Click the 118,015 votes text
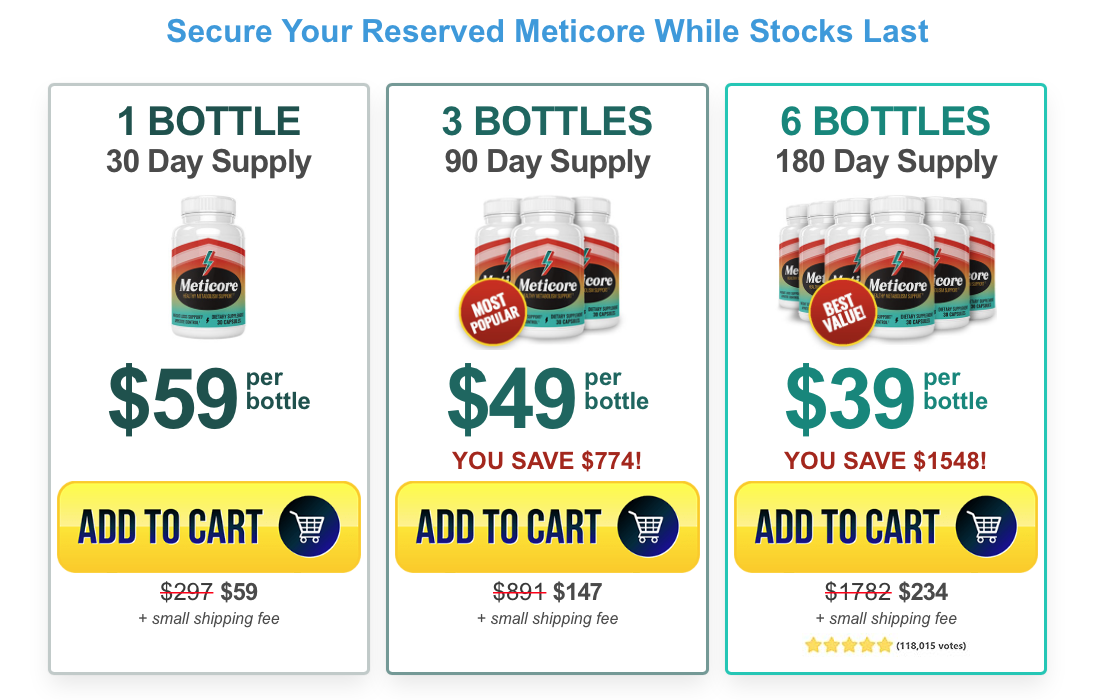This screenshot has width=1100, height=700. [931, 646]
